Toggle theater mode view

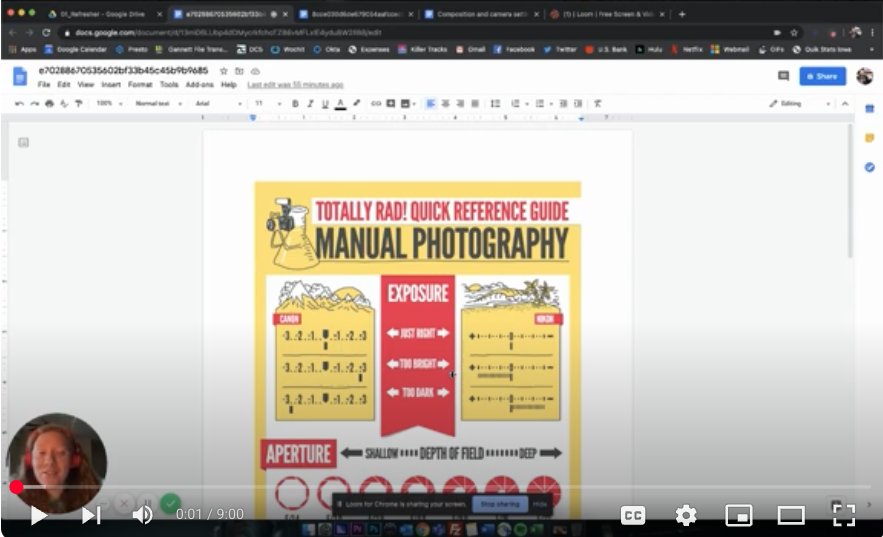791,515
